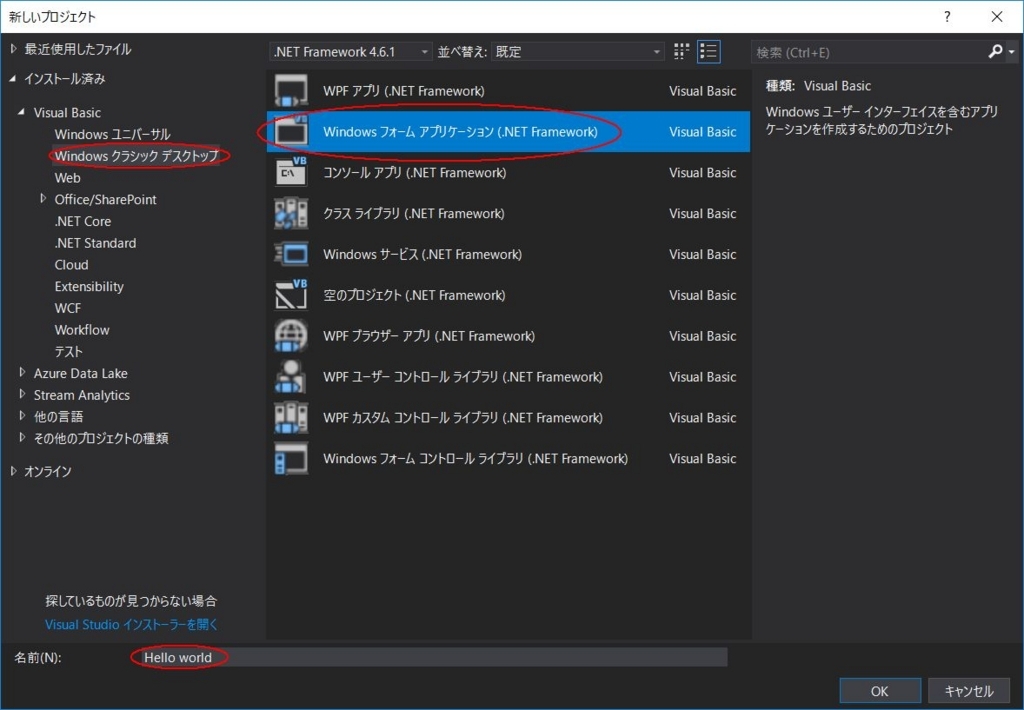The image size is (1024, 710).
Task: Open the .NET Framework 4.6.1 version dropdown
Action: [351, 52]
